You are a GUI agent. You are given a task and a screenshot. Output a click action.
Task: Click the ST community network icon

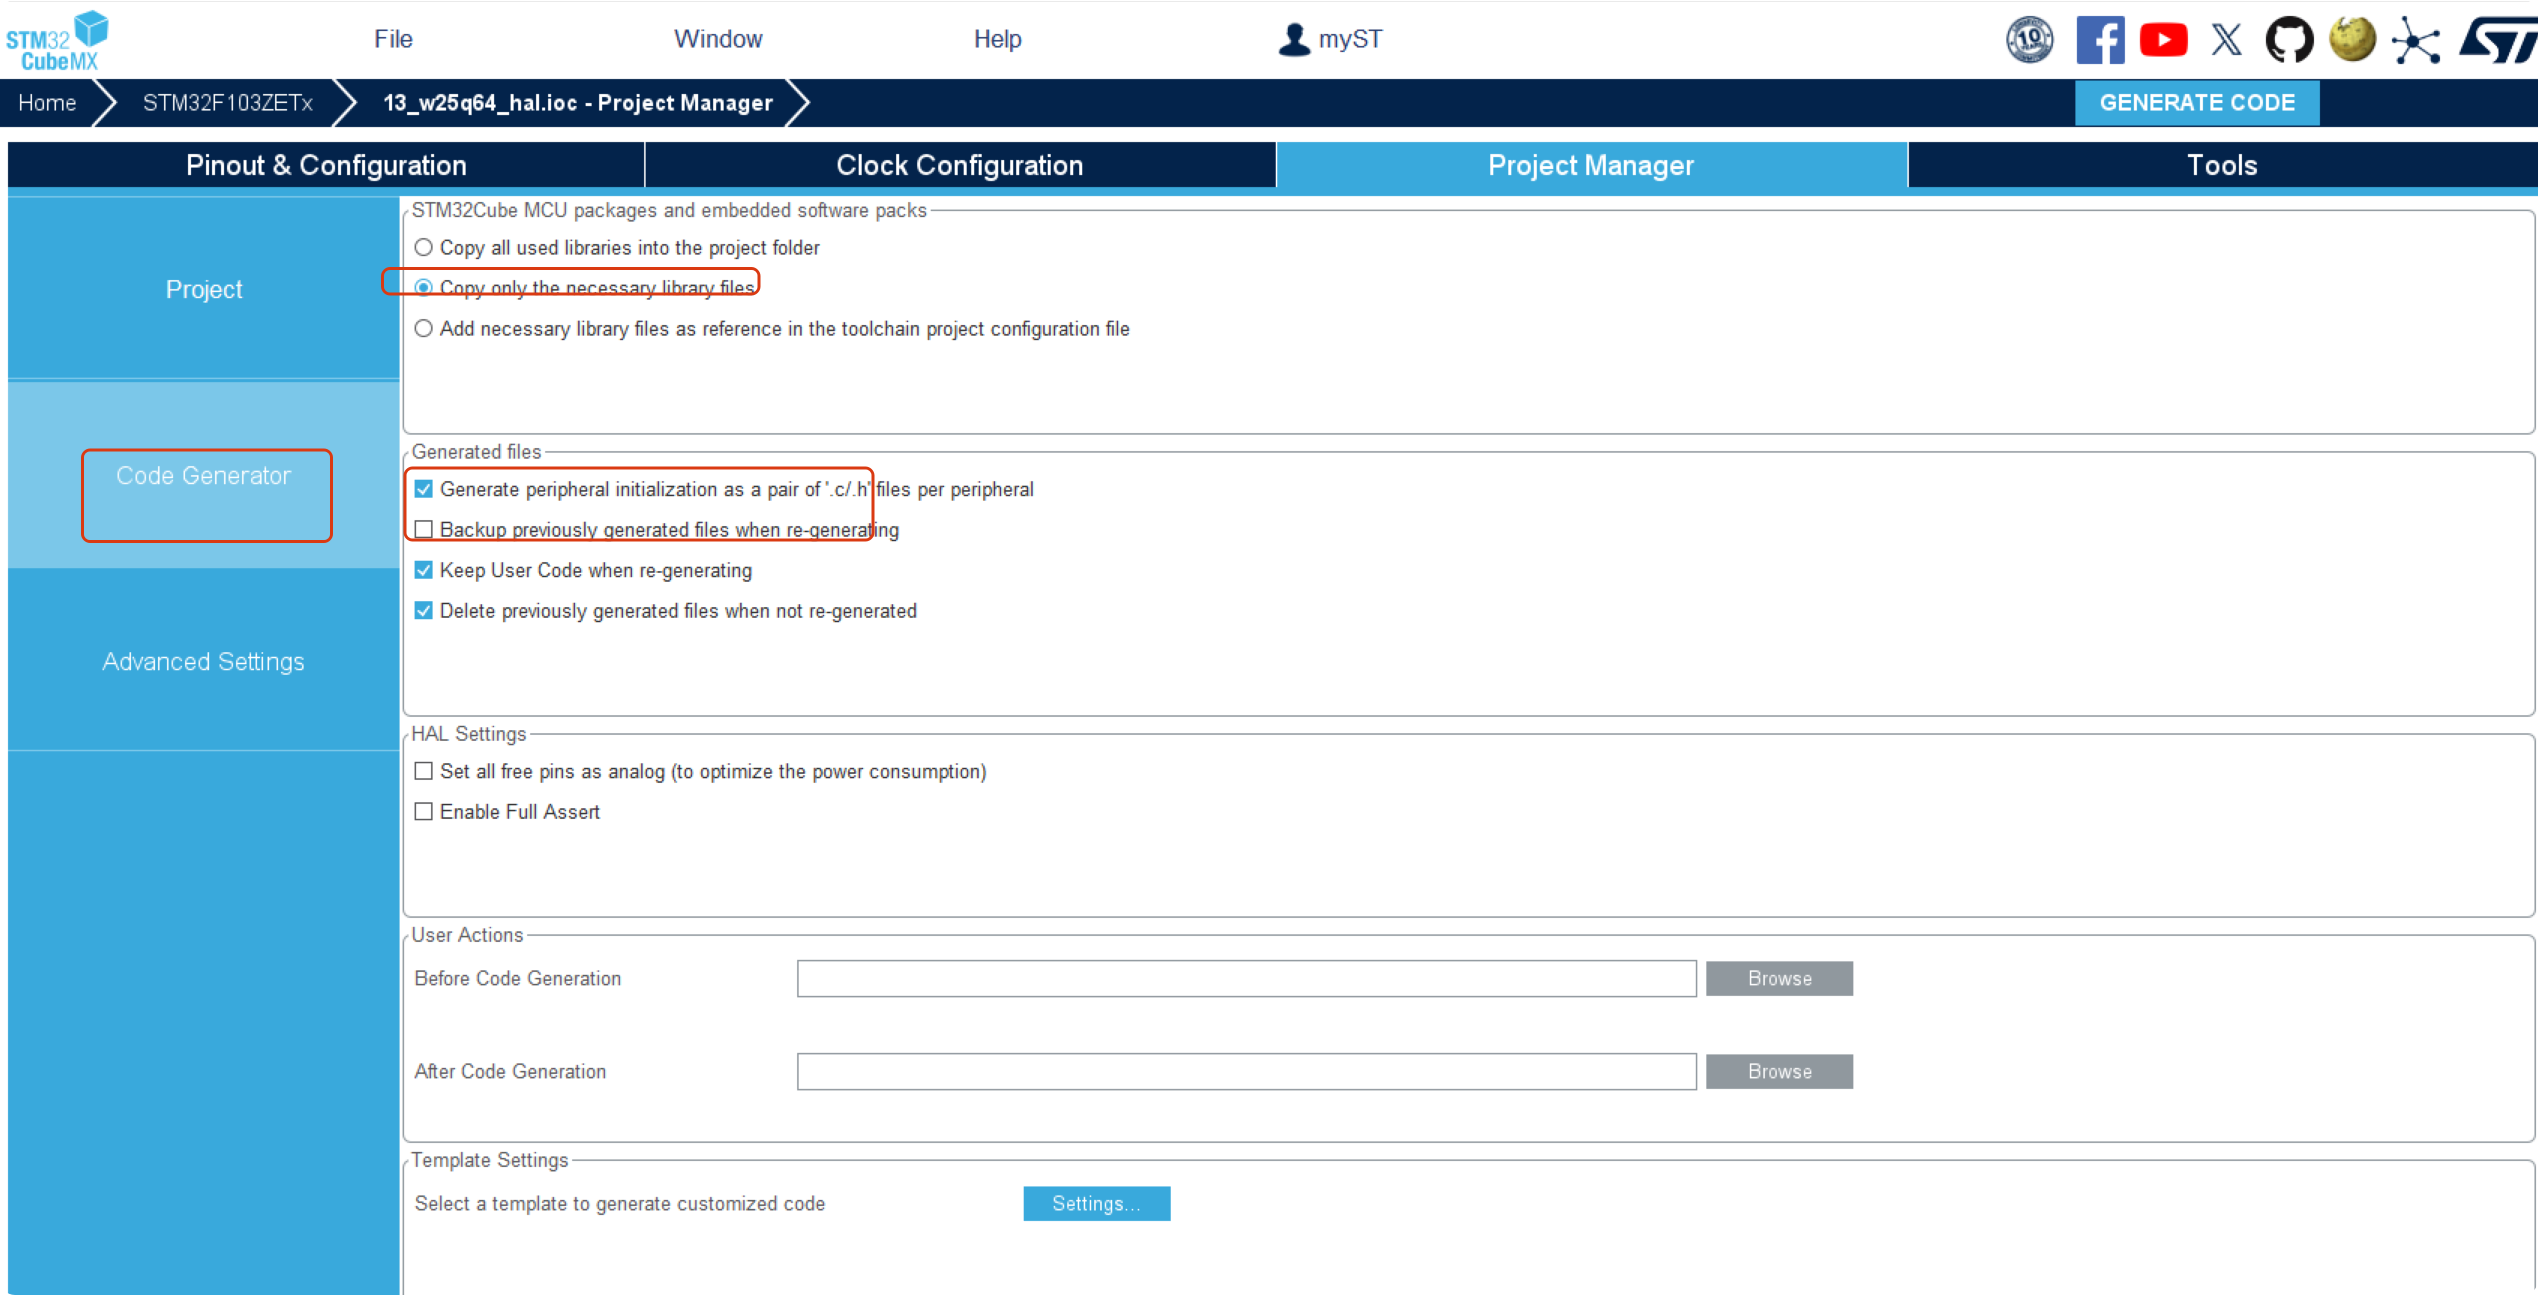2415,41
